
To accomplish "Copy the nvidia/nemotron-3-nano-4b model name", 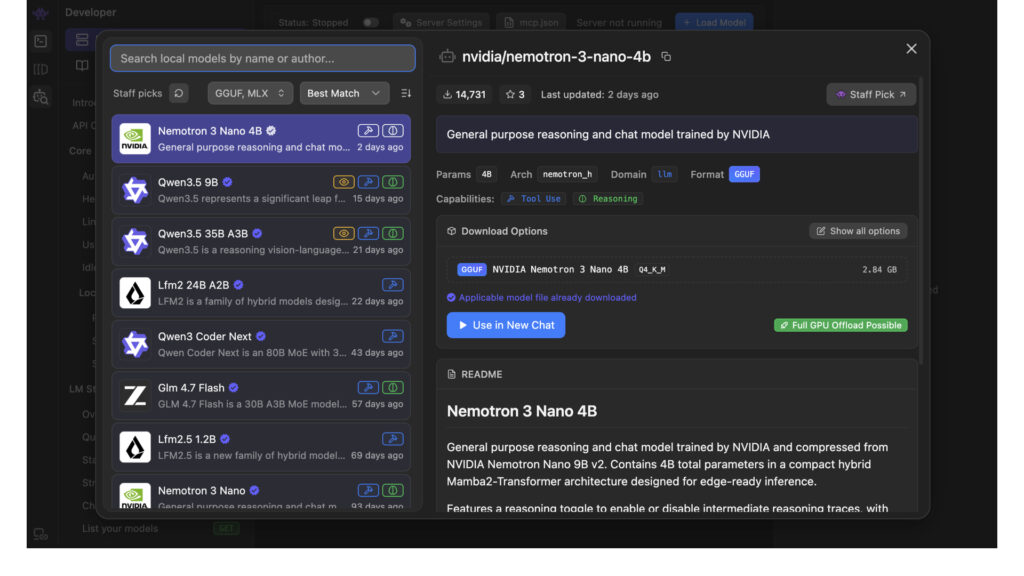I will [x=666, y=57].
